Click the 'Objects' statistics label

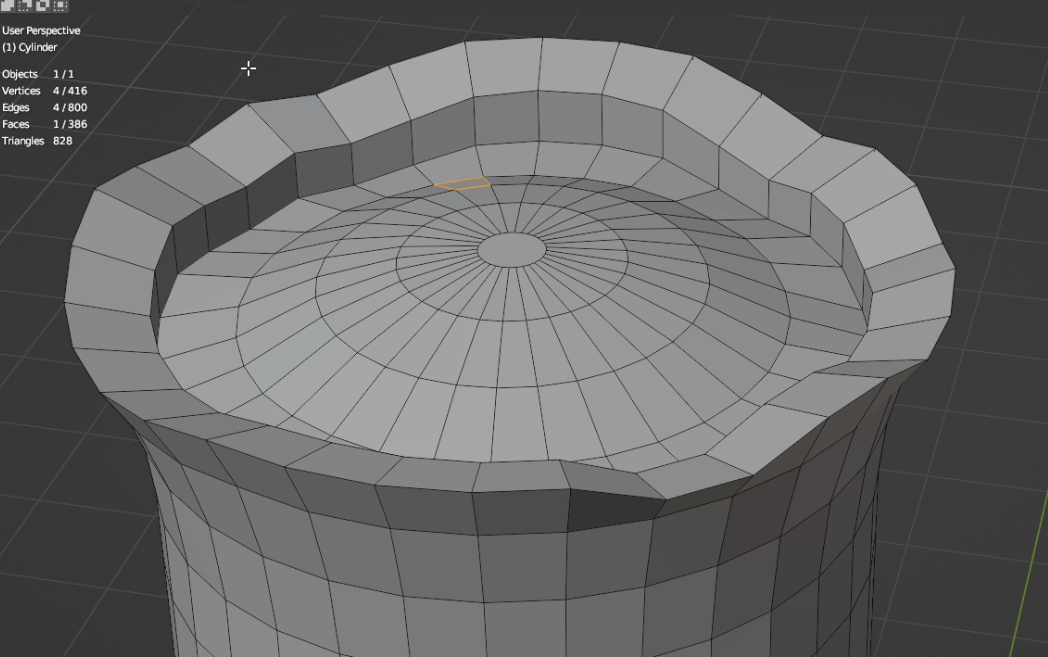pos(19,74)
